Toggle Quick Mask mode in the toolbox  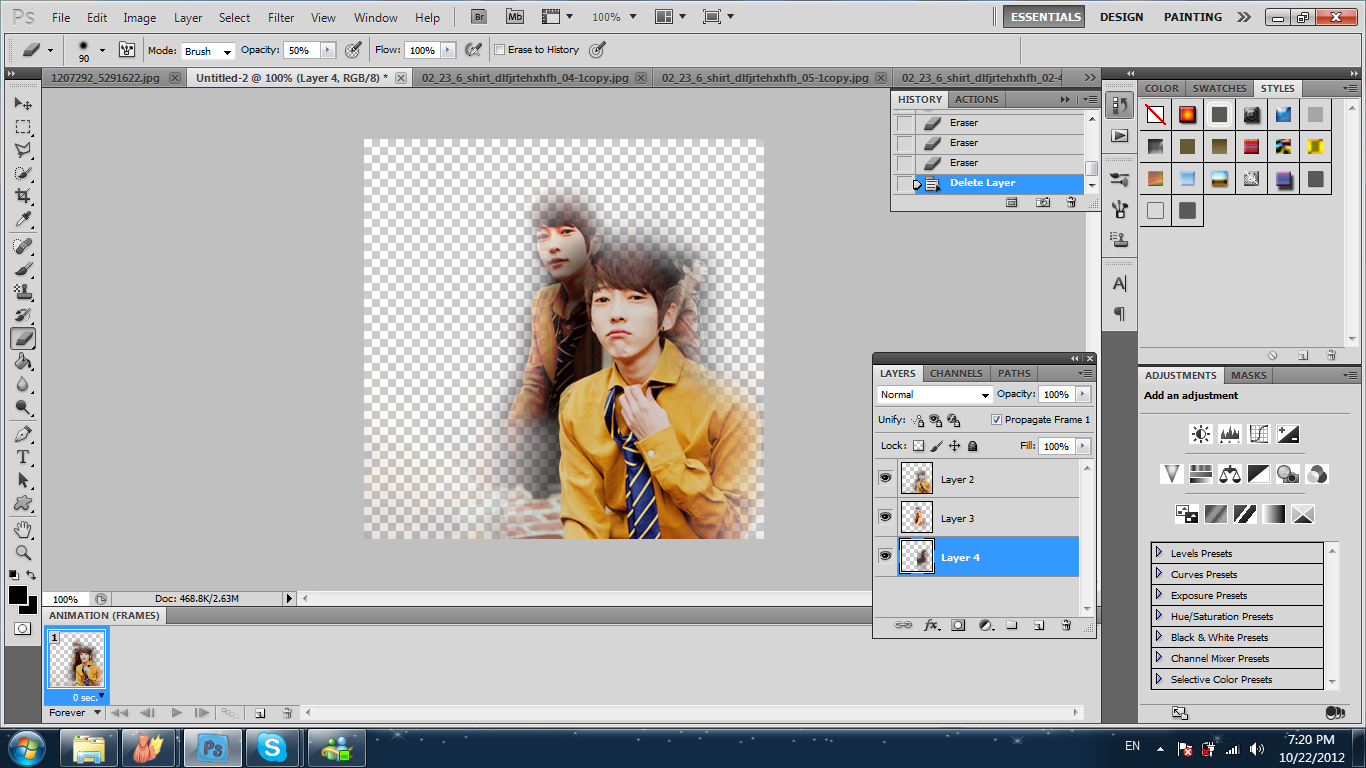[22, 629]
